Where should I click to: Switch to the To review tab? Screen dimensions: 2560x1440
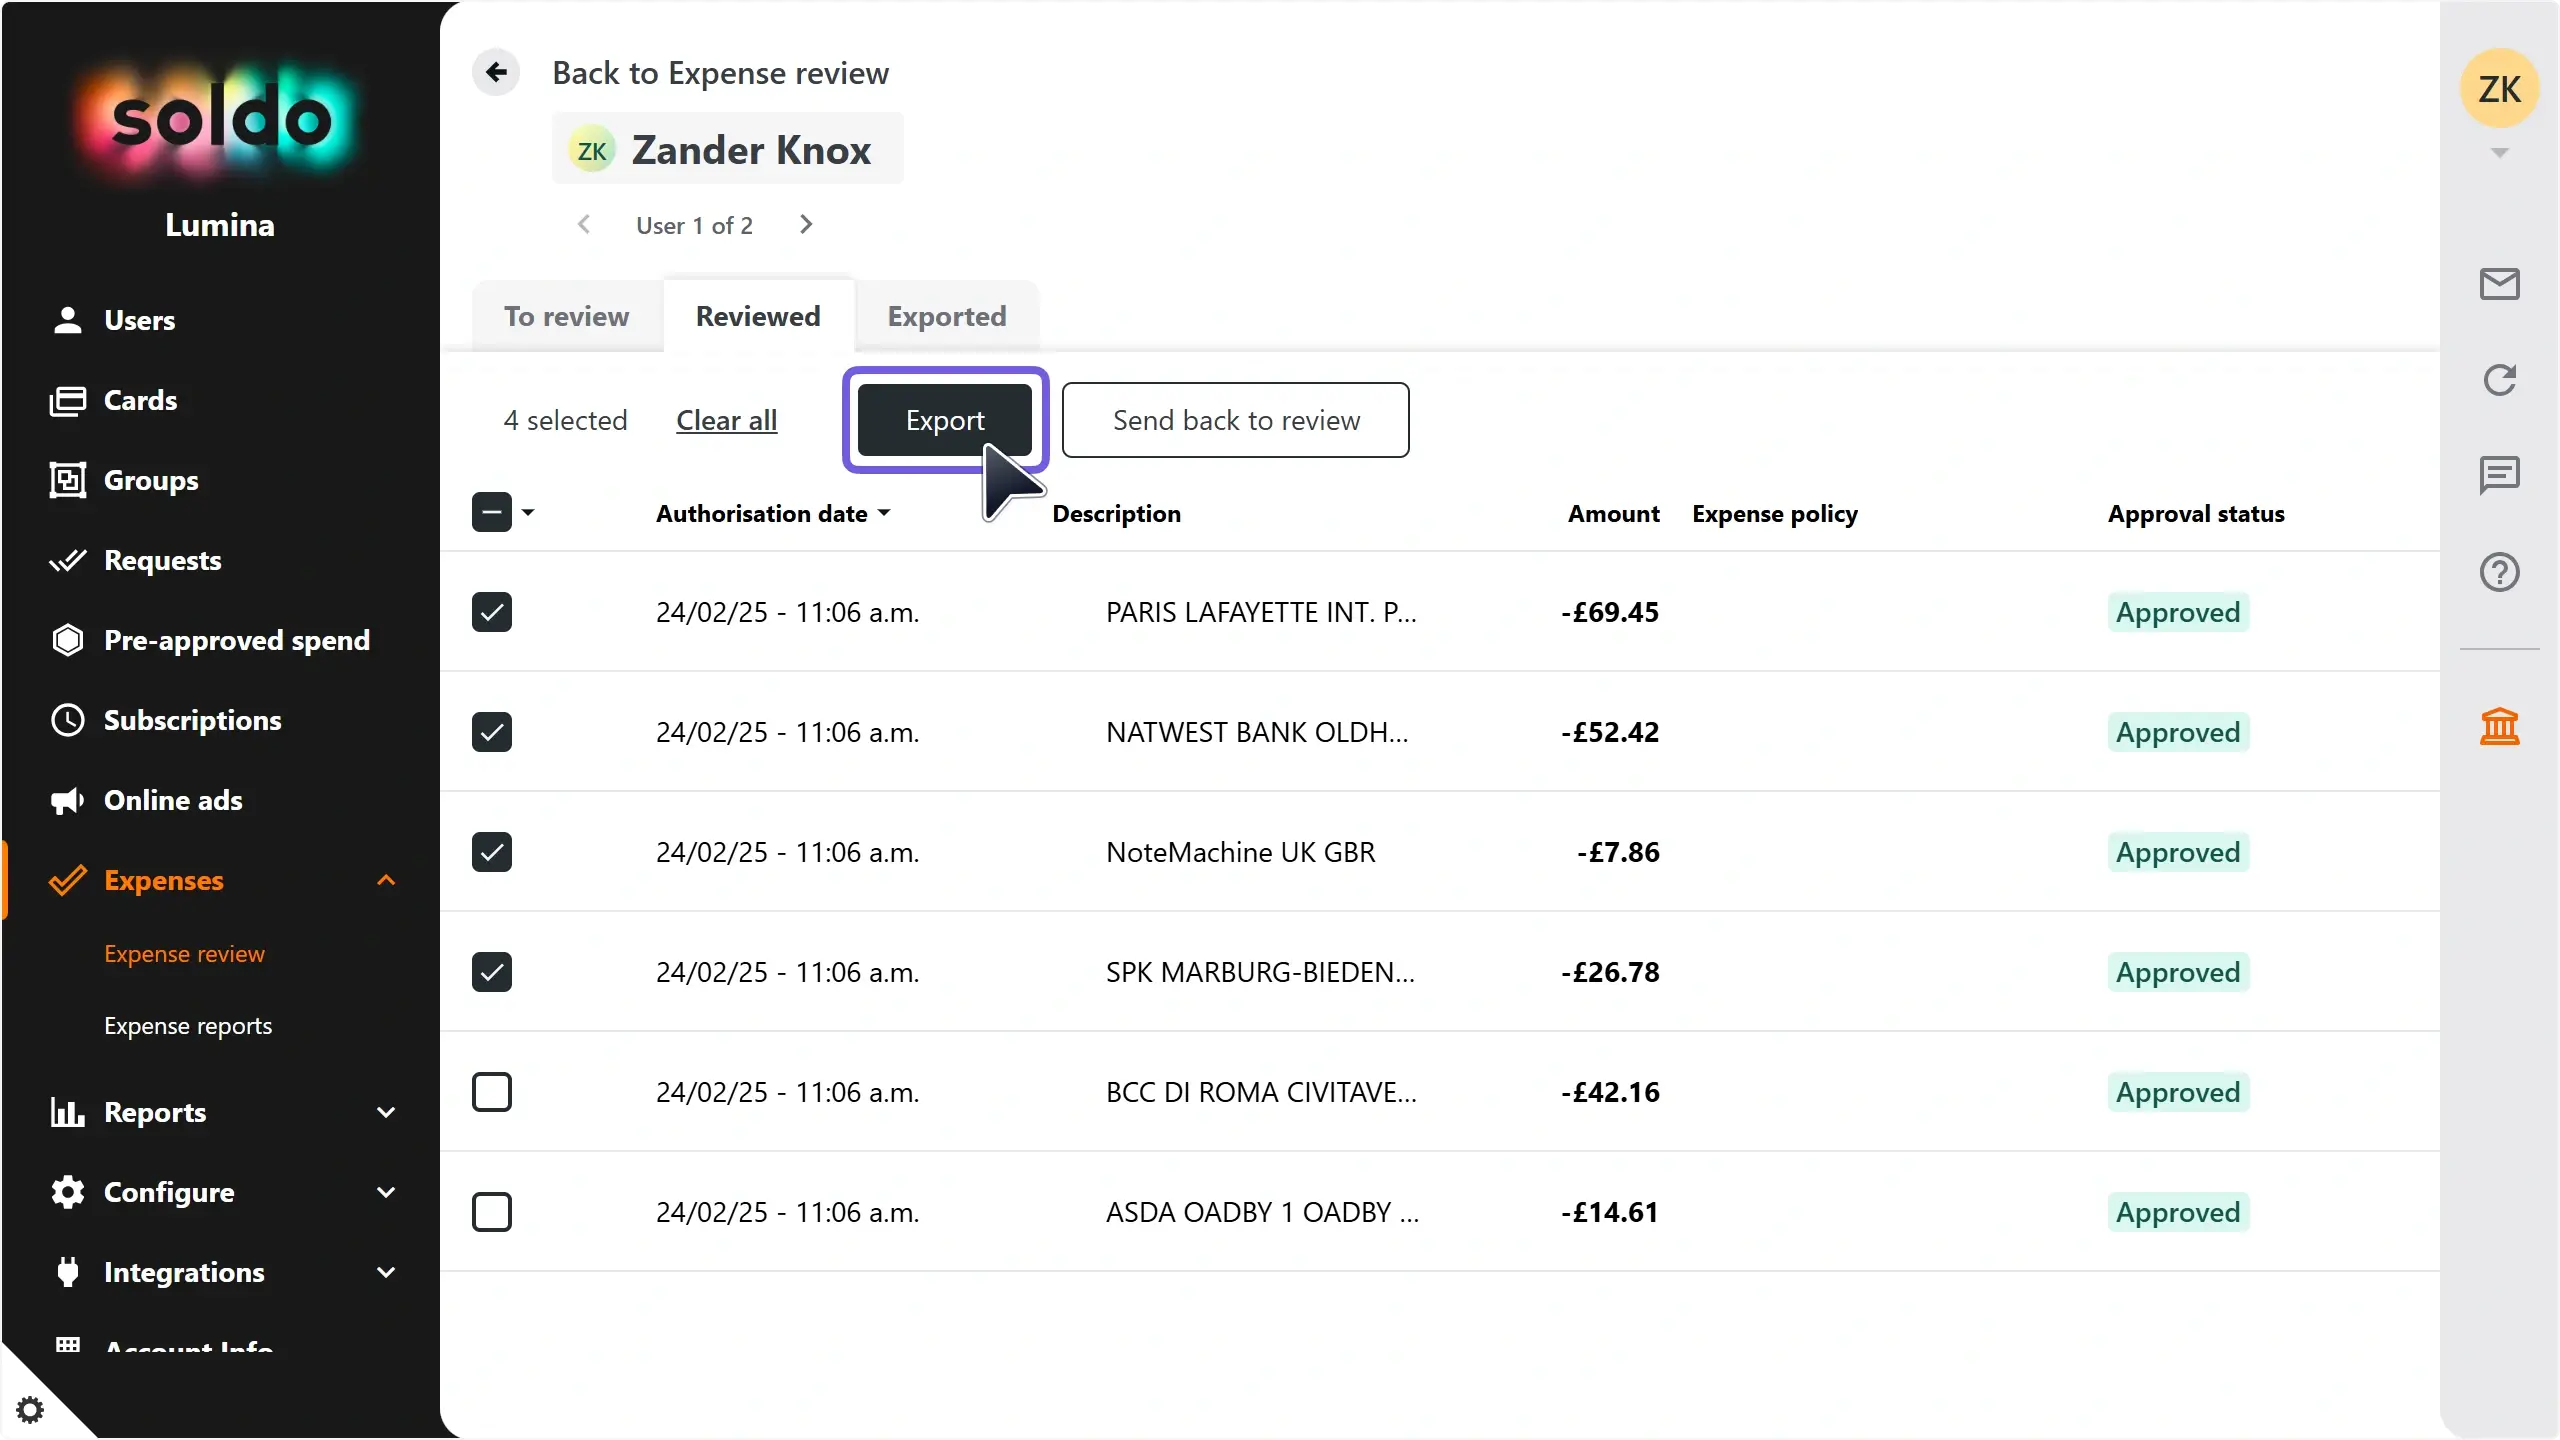[566, 316]
